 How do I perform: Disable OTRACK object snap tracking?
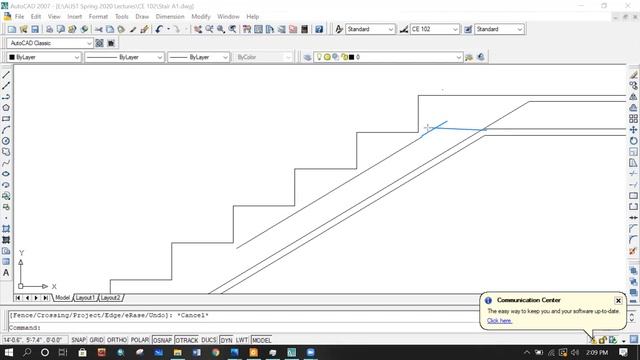click(187, 340)
